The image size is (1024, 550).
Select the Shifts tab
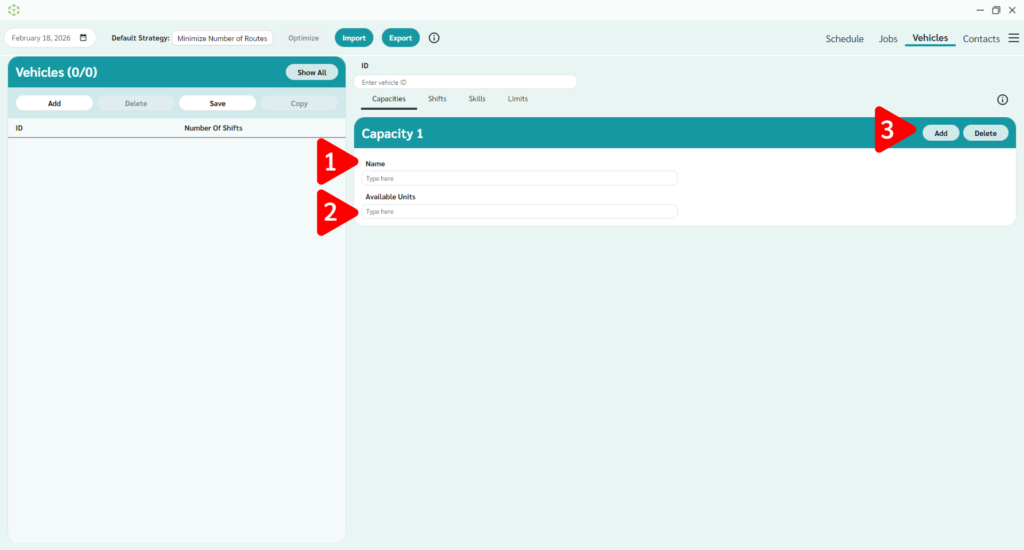click(437, 99)
